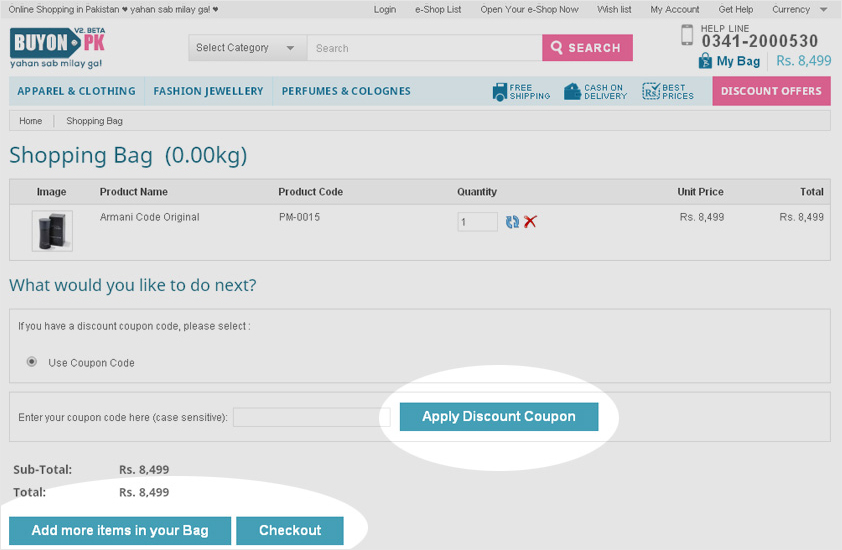Click Add more items in your Bag

[120, 531]
